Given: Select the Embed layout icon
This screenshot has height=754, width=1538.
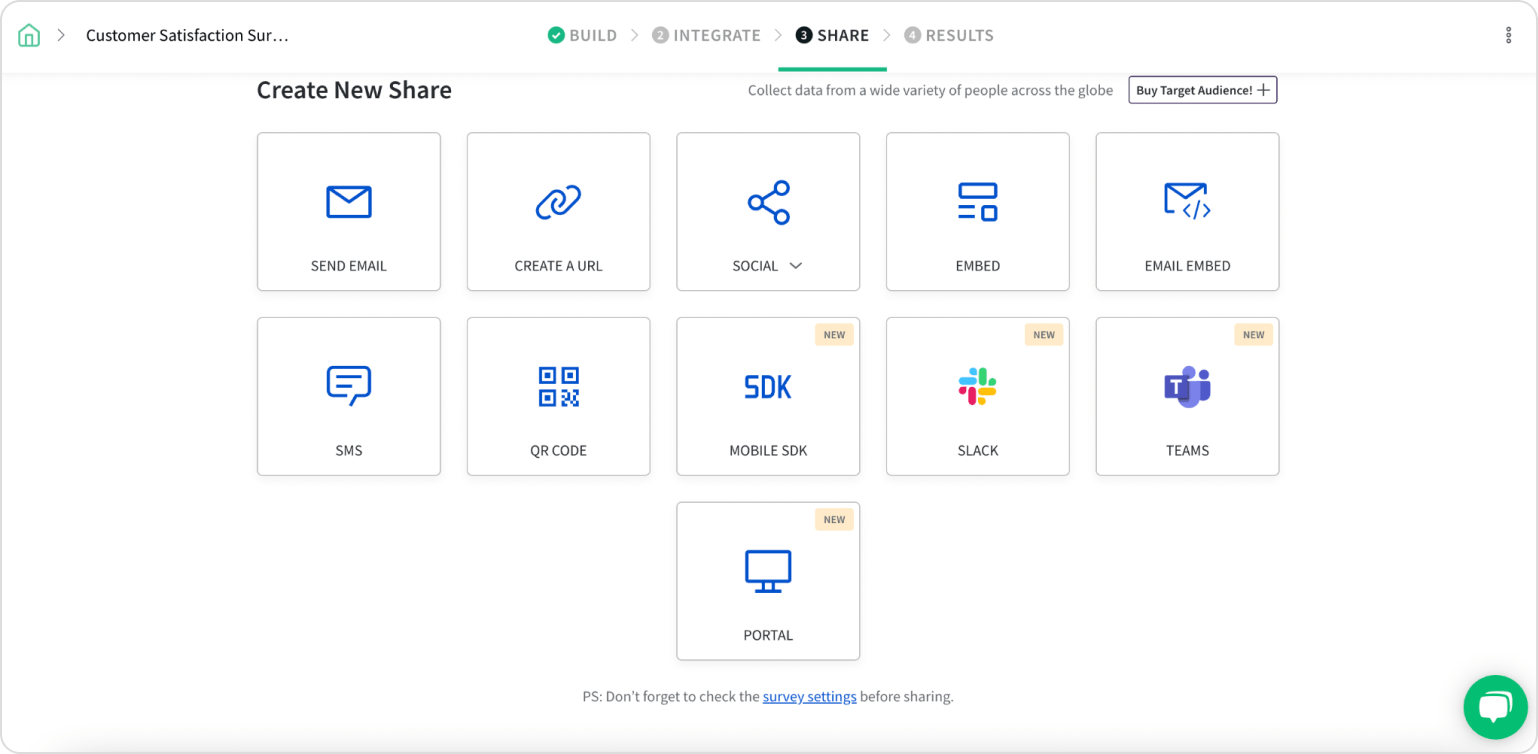Looking at the screenshot, I should (x=978, y=202).
